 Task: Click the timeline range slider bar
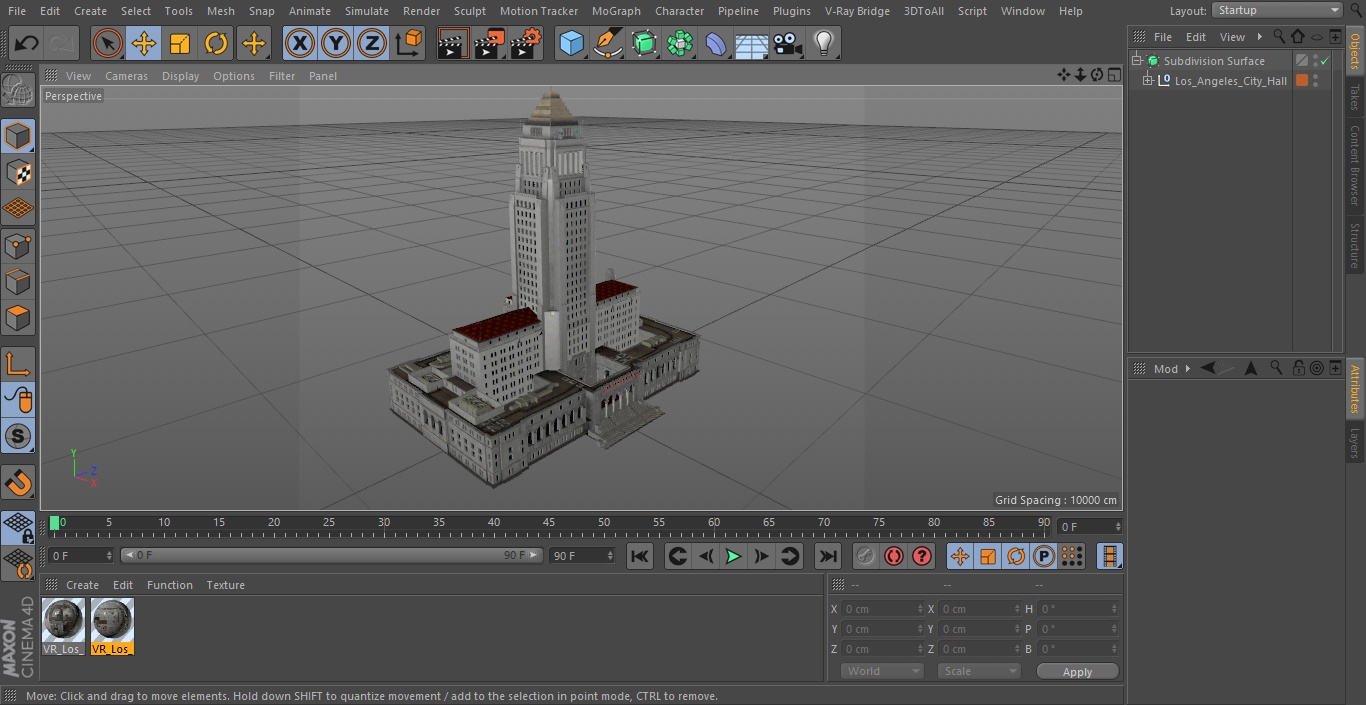click(331, 555)
